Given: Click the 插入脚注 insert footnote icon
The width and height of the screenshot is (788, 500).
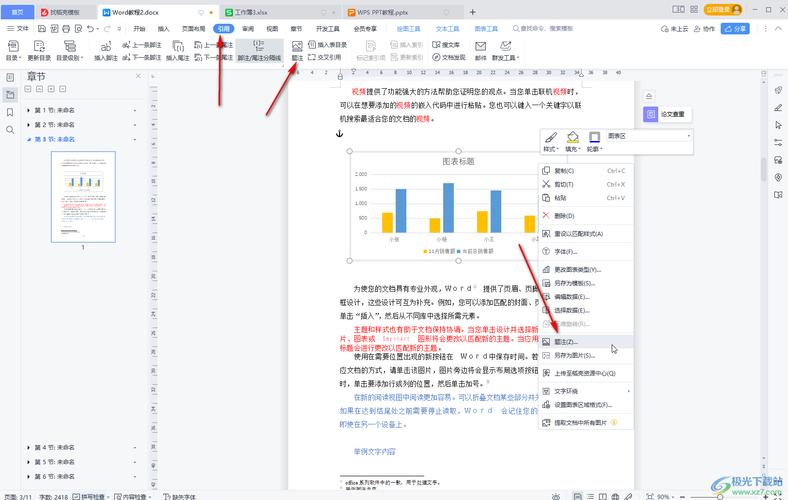Looking at the screenshot, I should (x=106, y=50).
